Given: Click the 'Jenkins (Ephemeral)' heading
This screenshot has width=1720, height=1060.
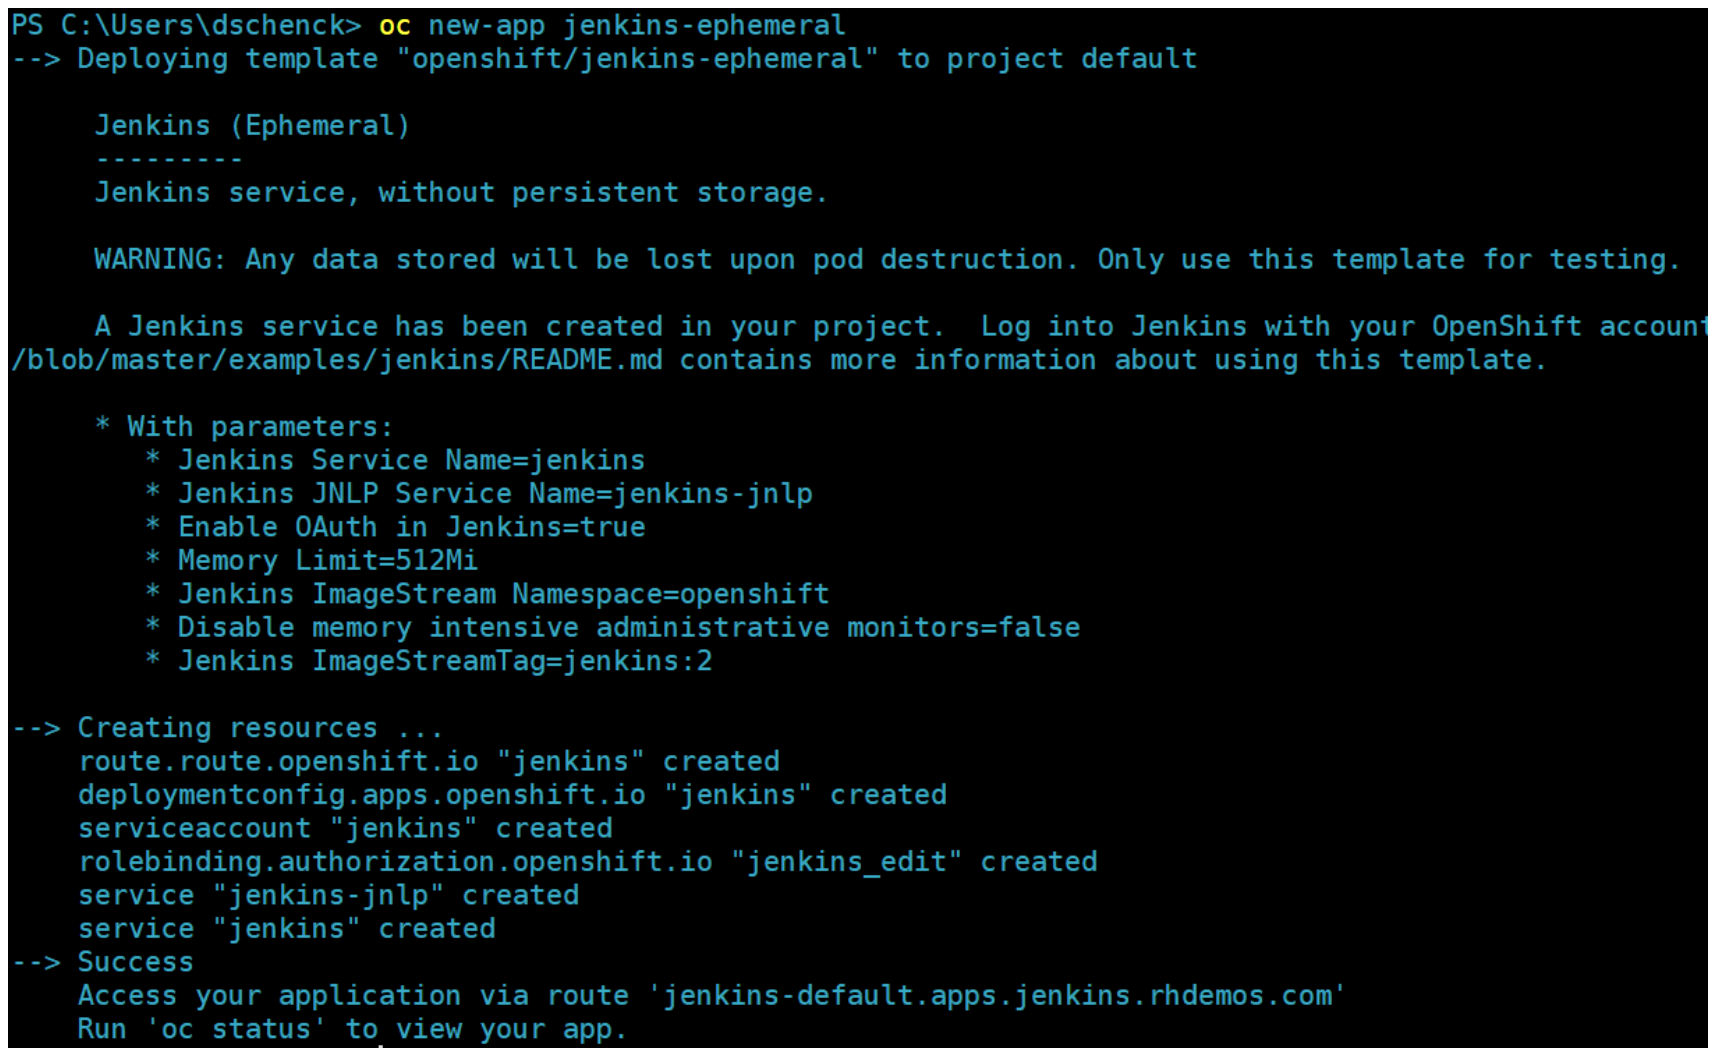Looking at the screenshot, I should click(x=252, y=126).
